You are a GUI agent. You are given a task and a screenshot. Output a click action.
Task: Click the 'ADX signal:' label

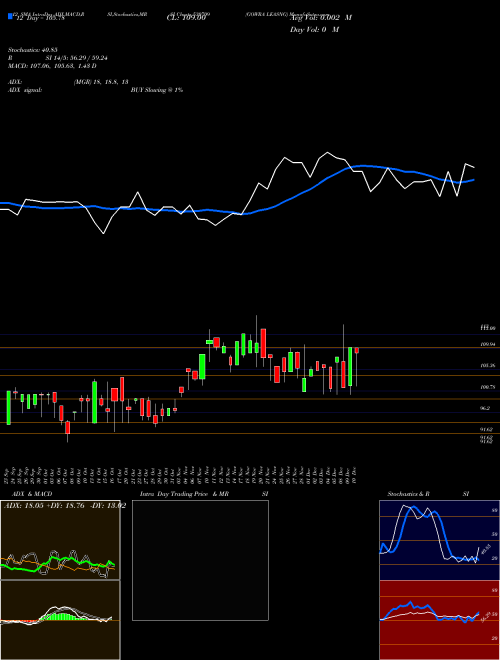click(x=25, y=90)
